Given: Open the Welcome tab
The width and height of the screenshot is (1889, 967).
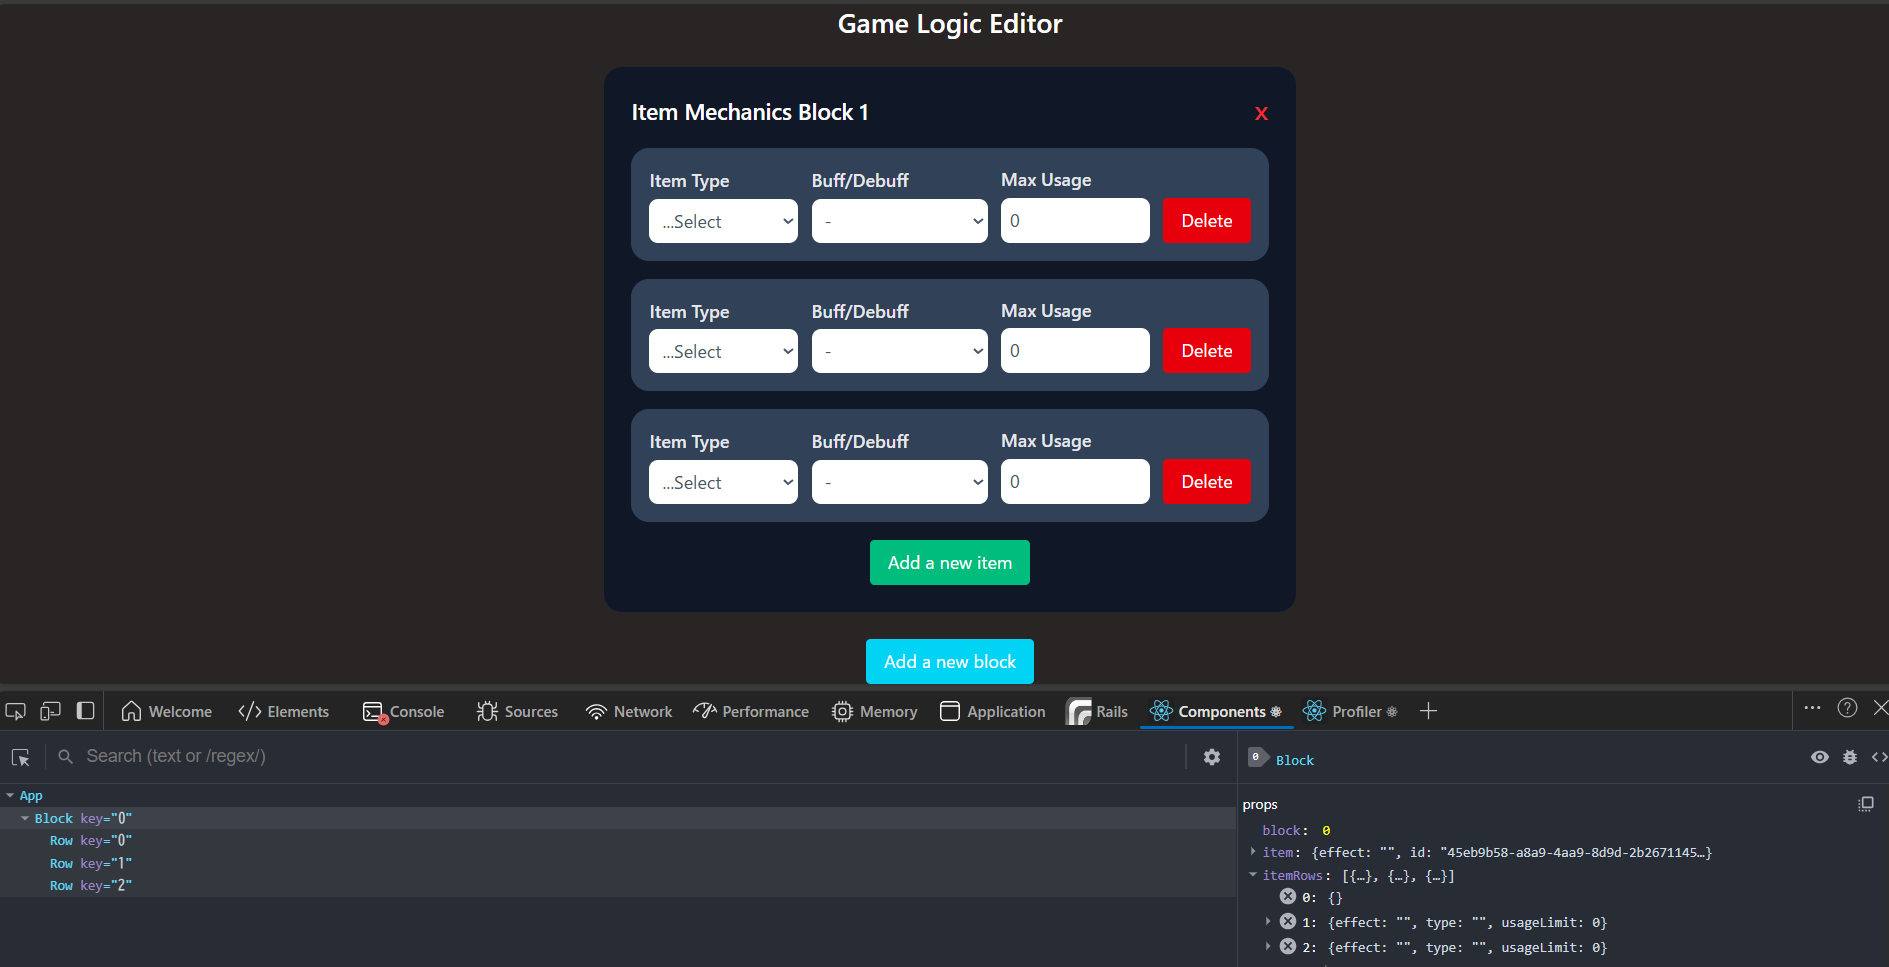Looking at the screenshot, I should point(166,711).
